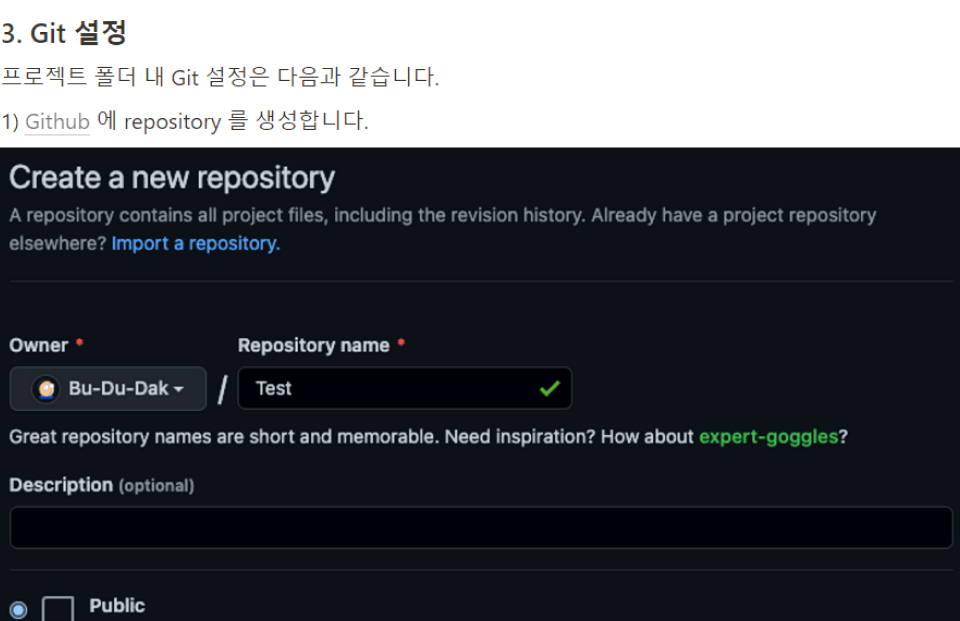Click the empty Description input field
Image resolution: width=960 pixels, height=621 pixels.
481,527
